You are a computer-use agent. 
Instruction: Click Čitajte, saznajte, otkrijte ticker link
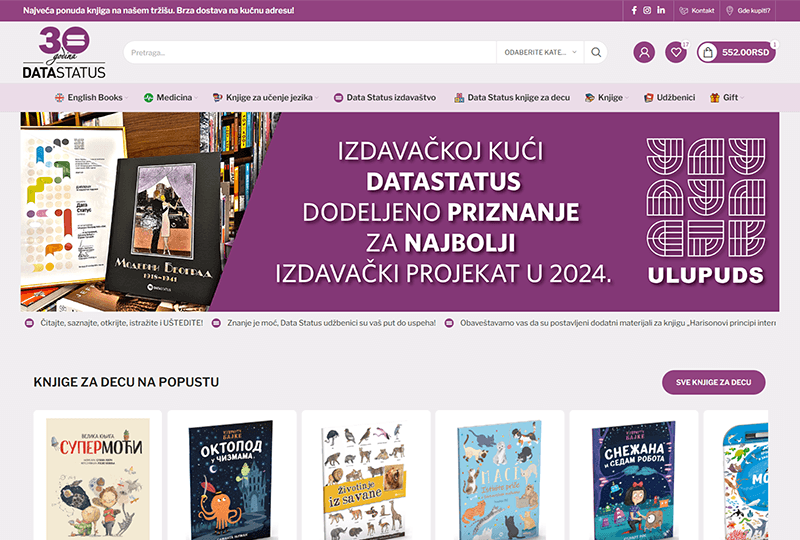pos(121,323)
